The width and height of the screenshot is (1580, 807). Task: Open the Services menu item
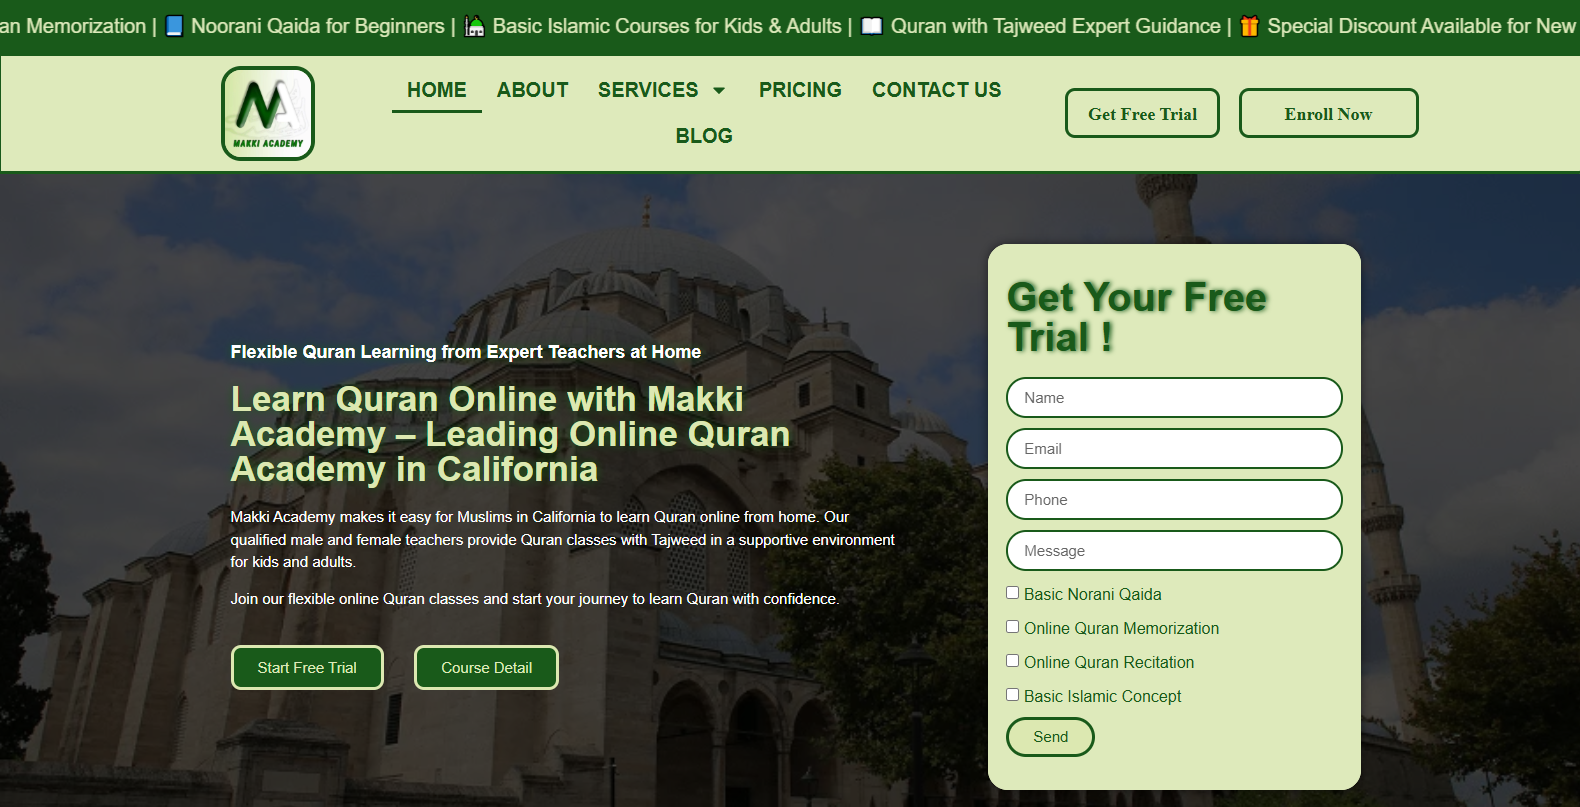coord(648,90)
